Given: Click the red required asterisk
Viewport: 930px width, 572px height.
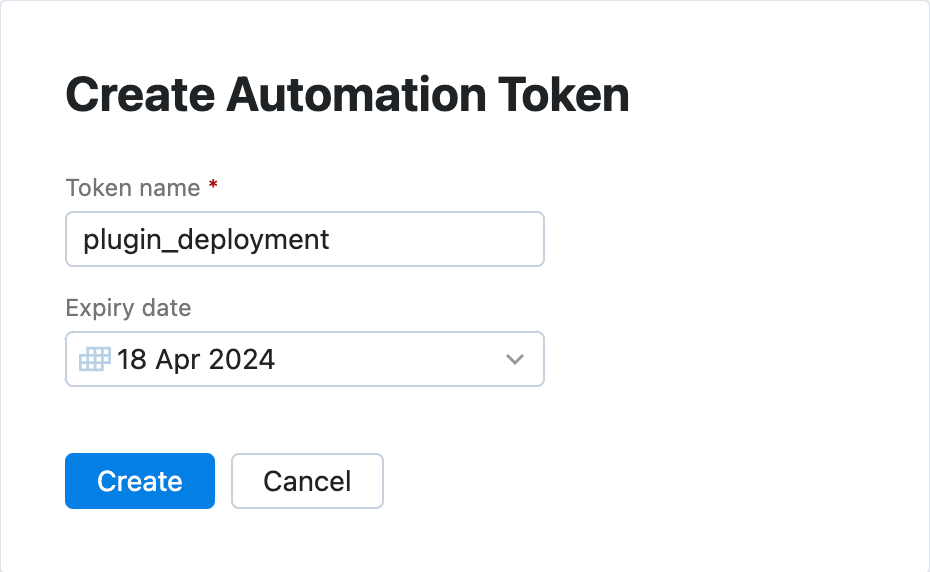Looking at the screenshot, I should 213,186.
